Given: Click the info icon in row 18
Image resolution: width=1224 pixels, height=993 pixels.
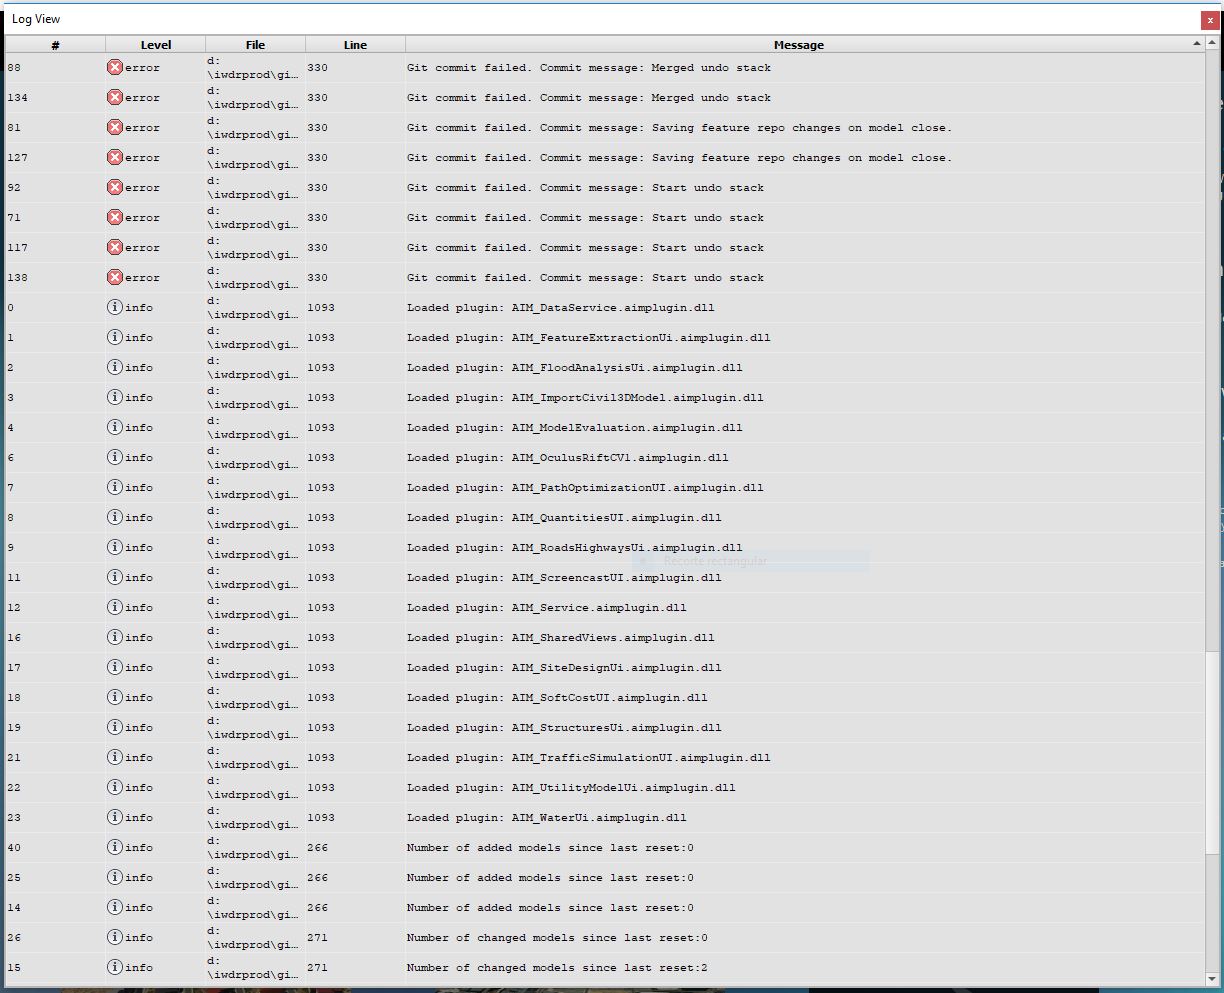Looking at the screenshot, I should click(115, 697).
